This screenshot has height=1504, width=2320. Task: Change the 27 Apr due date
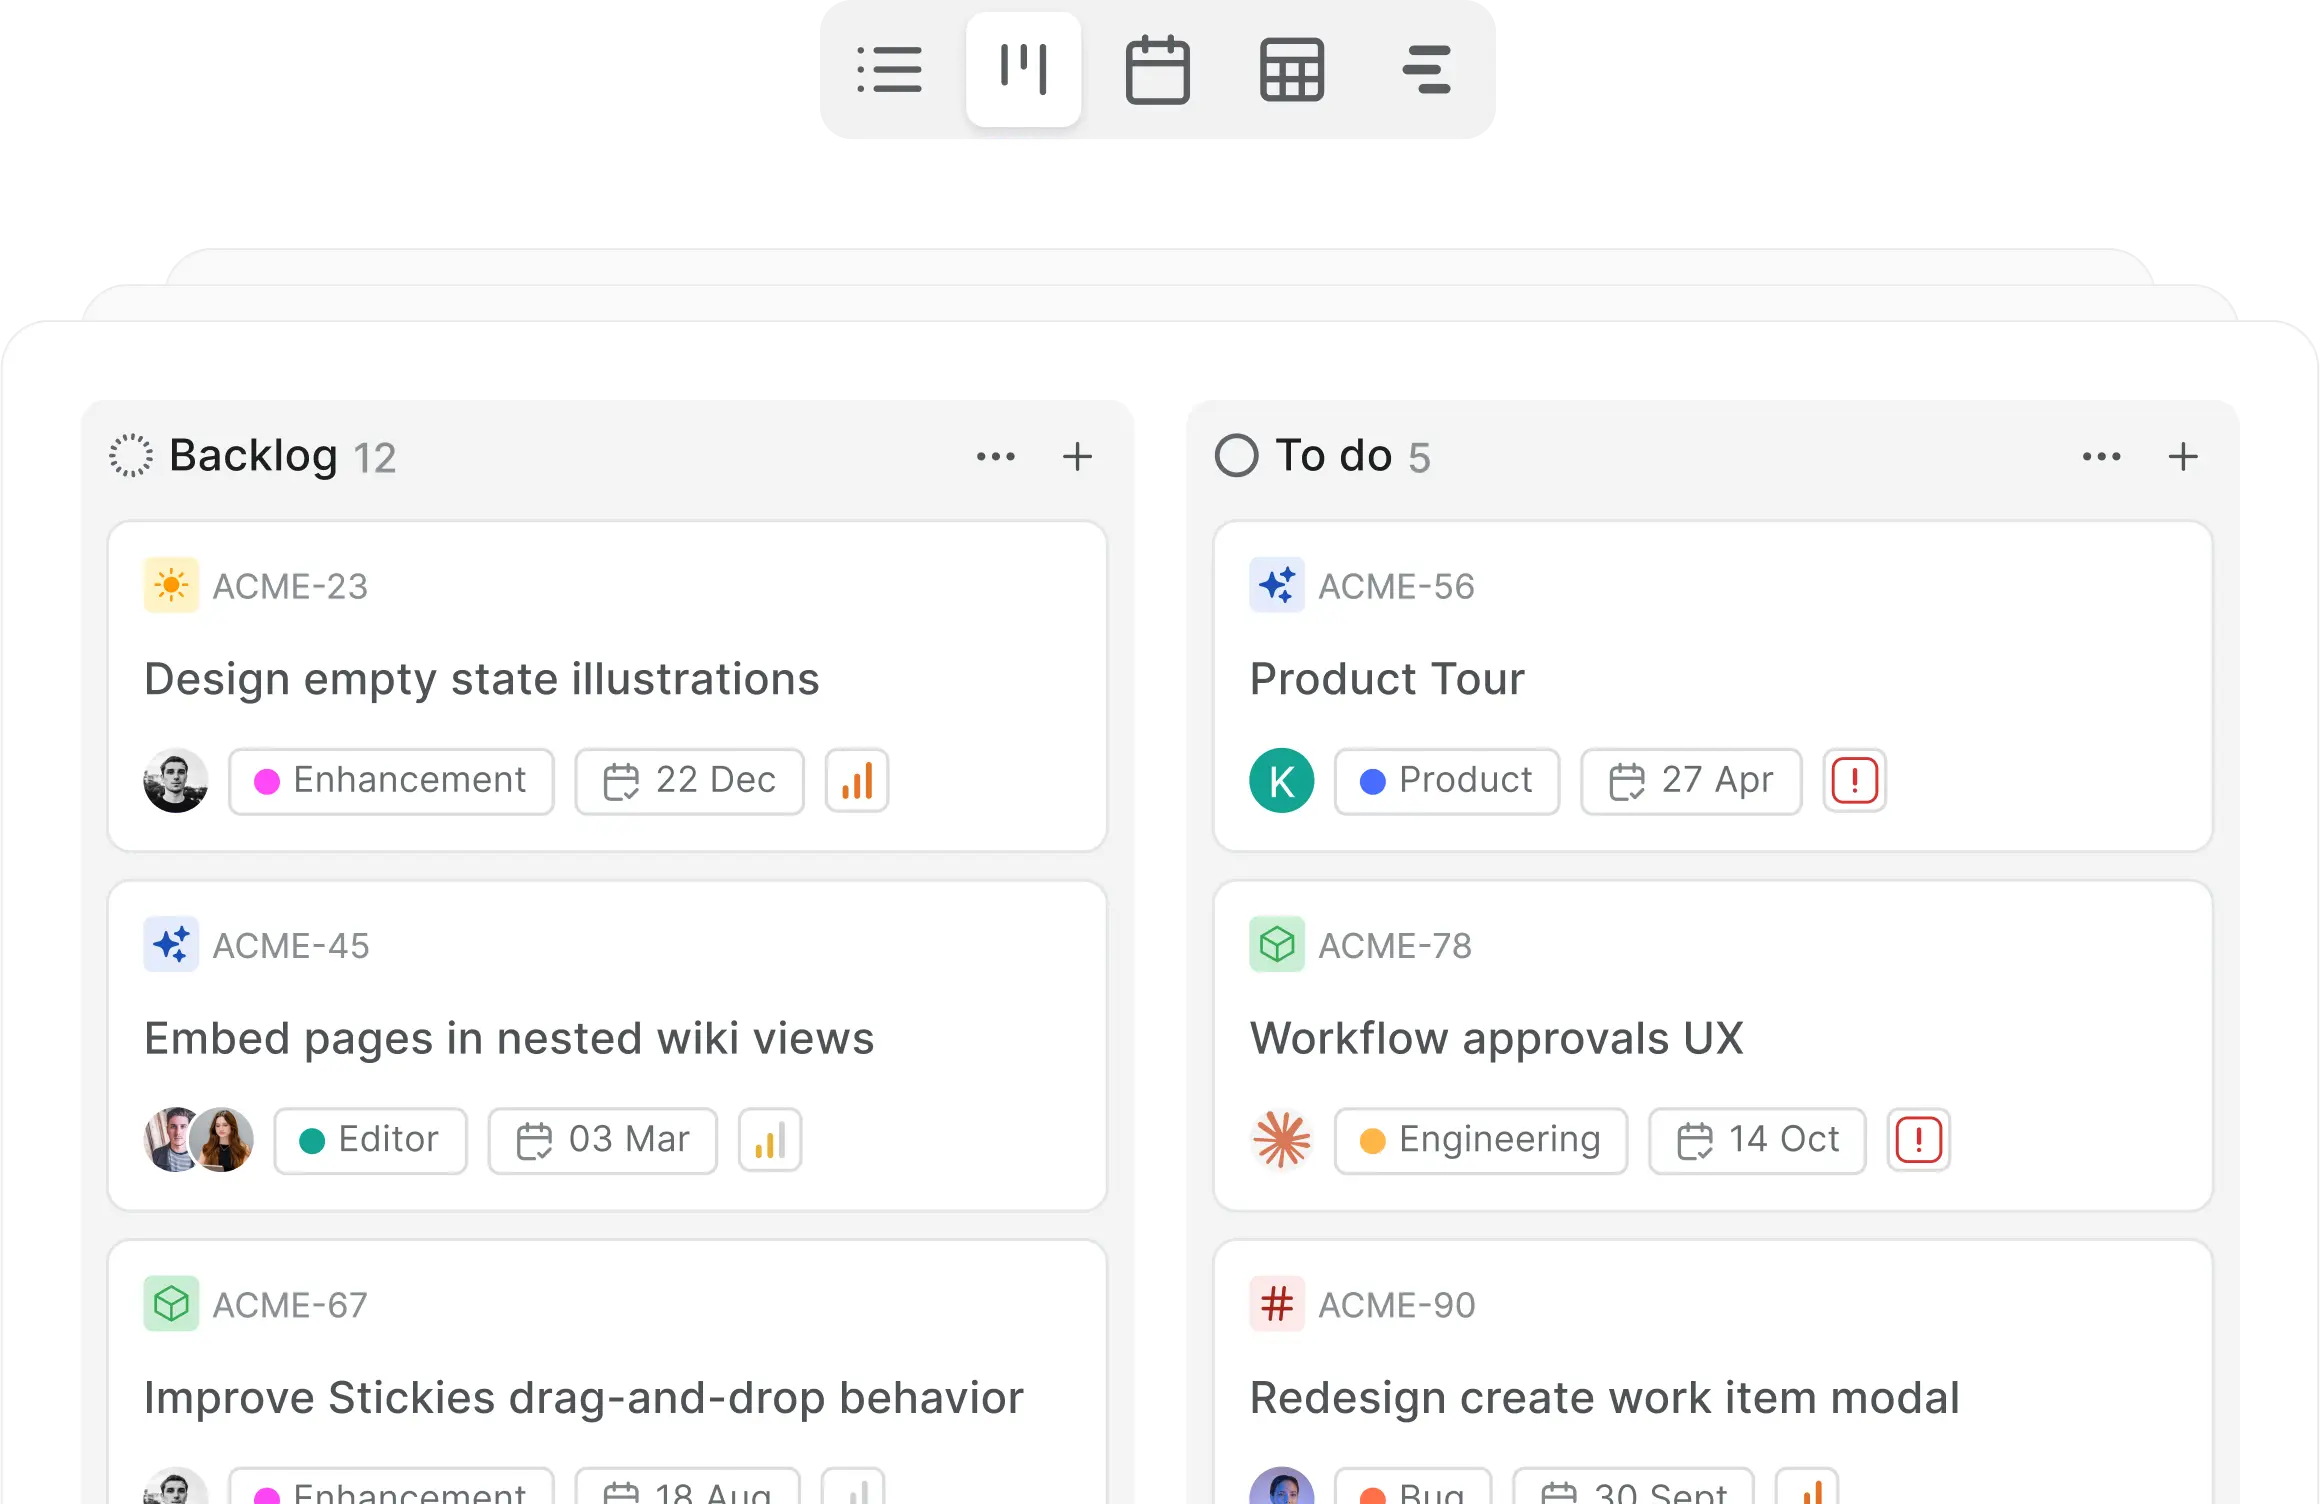click(1690, 781)
